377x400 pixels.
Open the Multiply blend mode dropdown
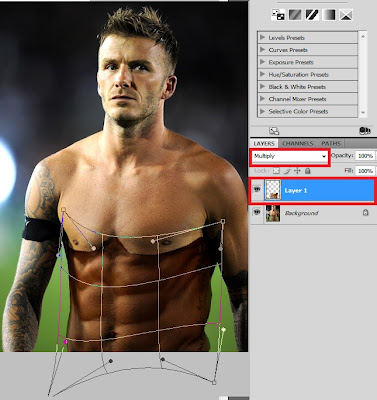click(290, 156)
